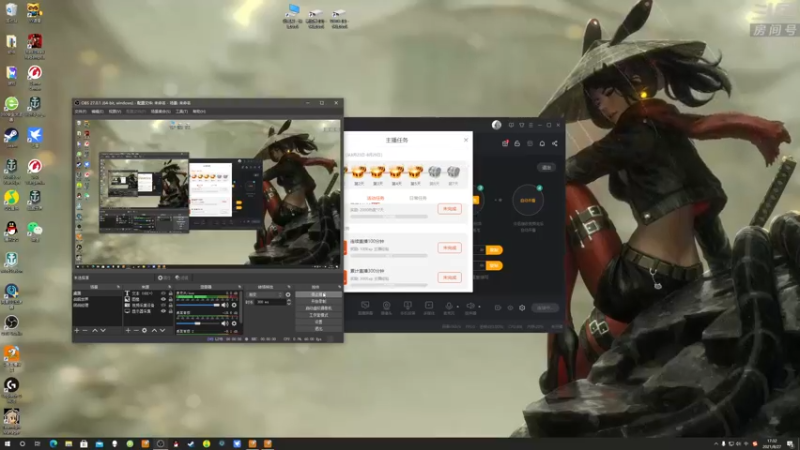Click screen capture icon in streaming app bottom bar
The width and height of the screenshot is (800, 450).
coord(365,306)
